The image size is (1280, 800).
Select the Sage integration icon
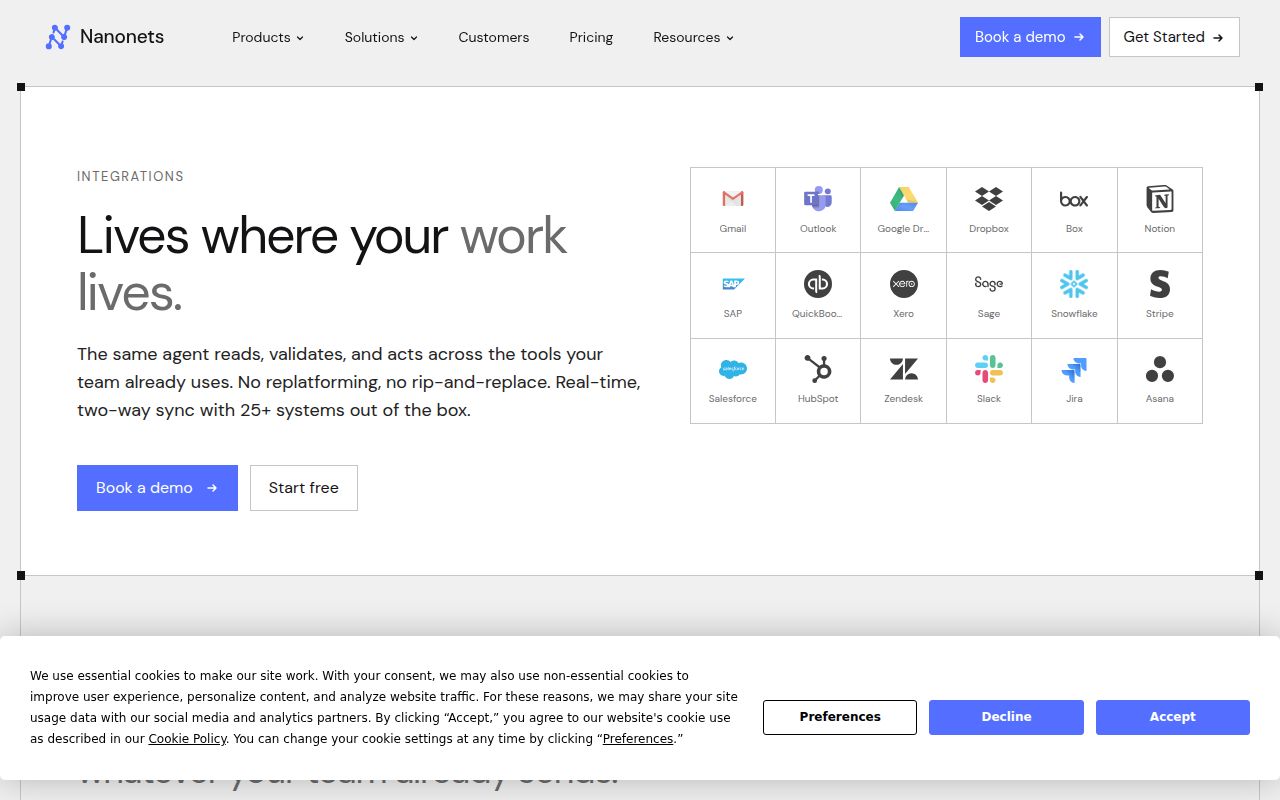pyautogui.click(x=989, y=284)
